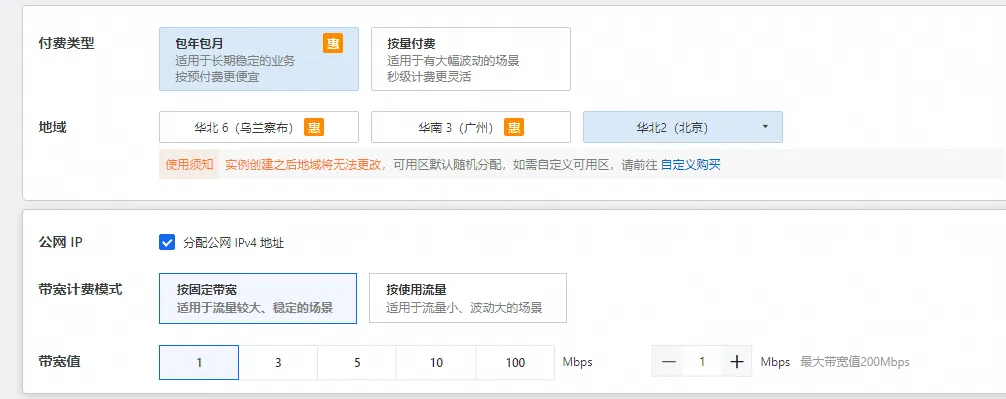The height and width of the screenshot is (399, 1006).
Task: Click the 使用须知 label
Action: [189, 165]
